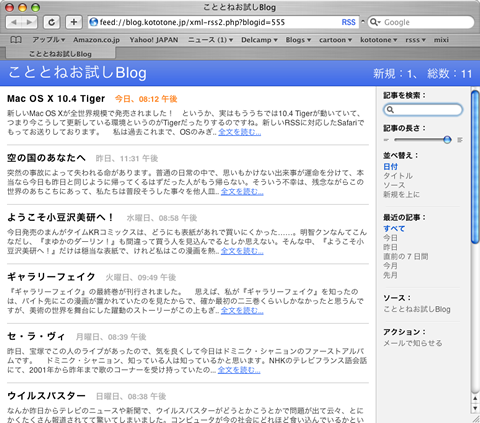Open the Mac OS X 10.4 Tiger article title
Viewport: 480px width, 423px height.
[56, 99]
